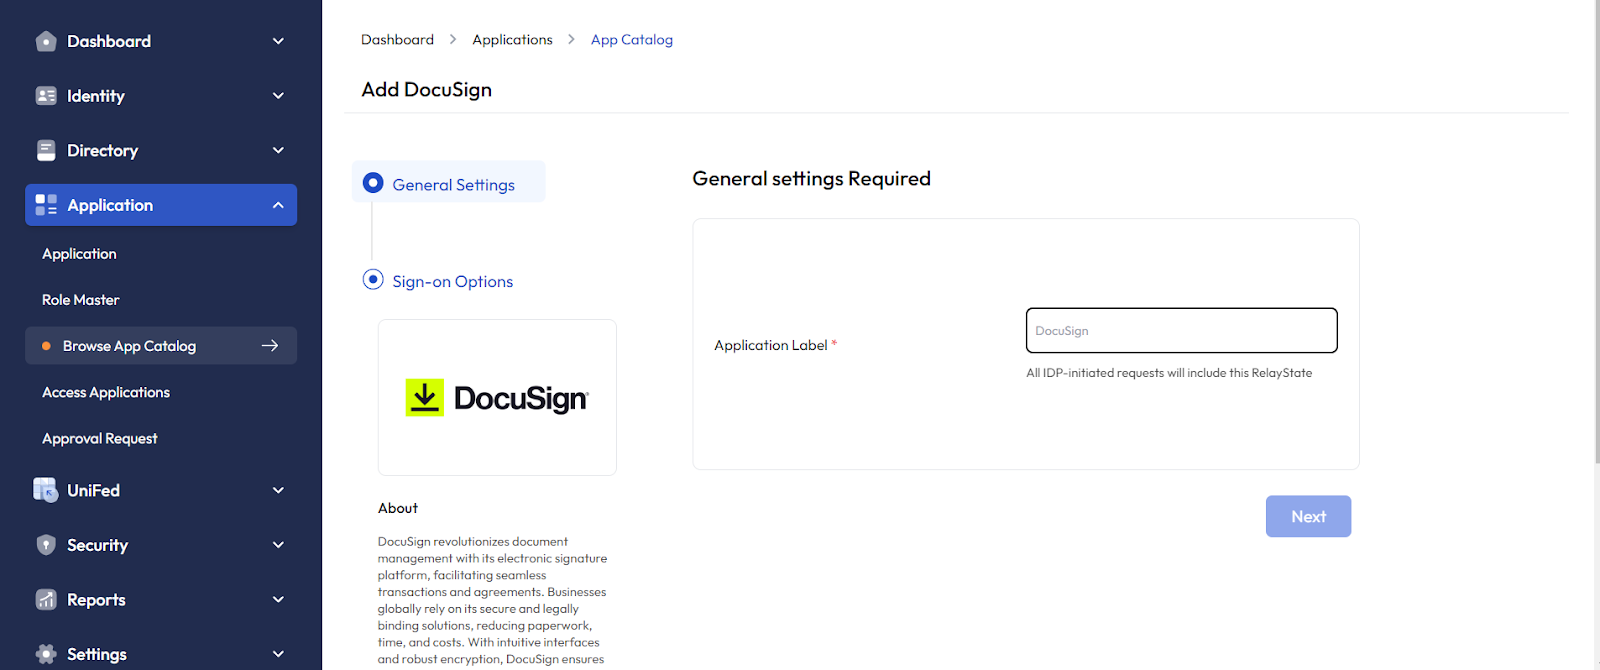Click the DocuSign description paragraph

pos(492,600)
